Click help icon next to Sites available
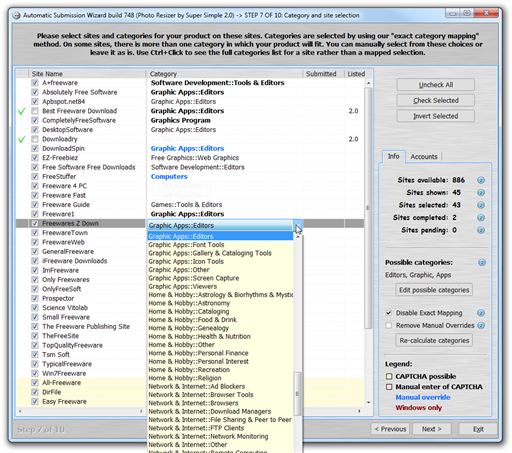Image resolution: width=512 pixels, height=453 pixels. click(x=481, y=180)
